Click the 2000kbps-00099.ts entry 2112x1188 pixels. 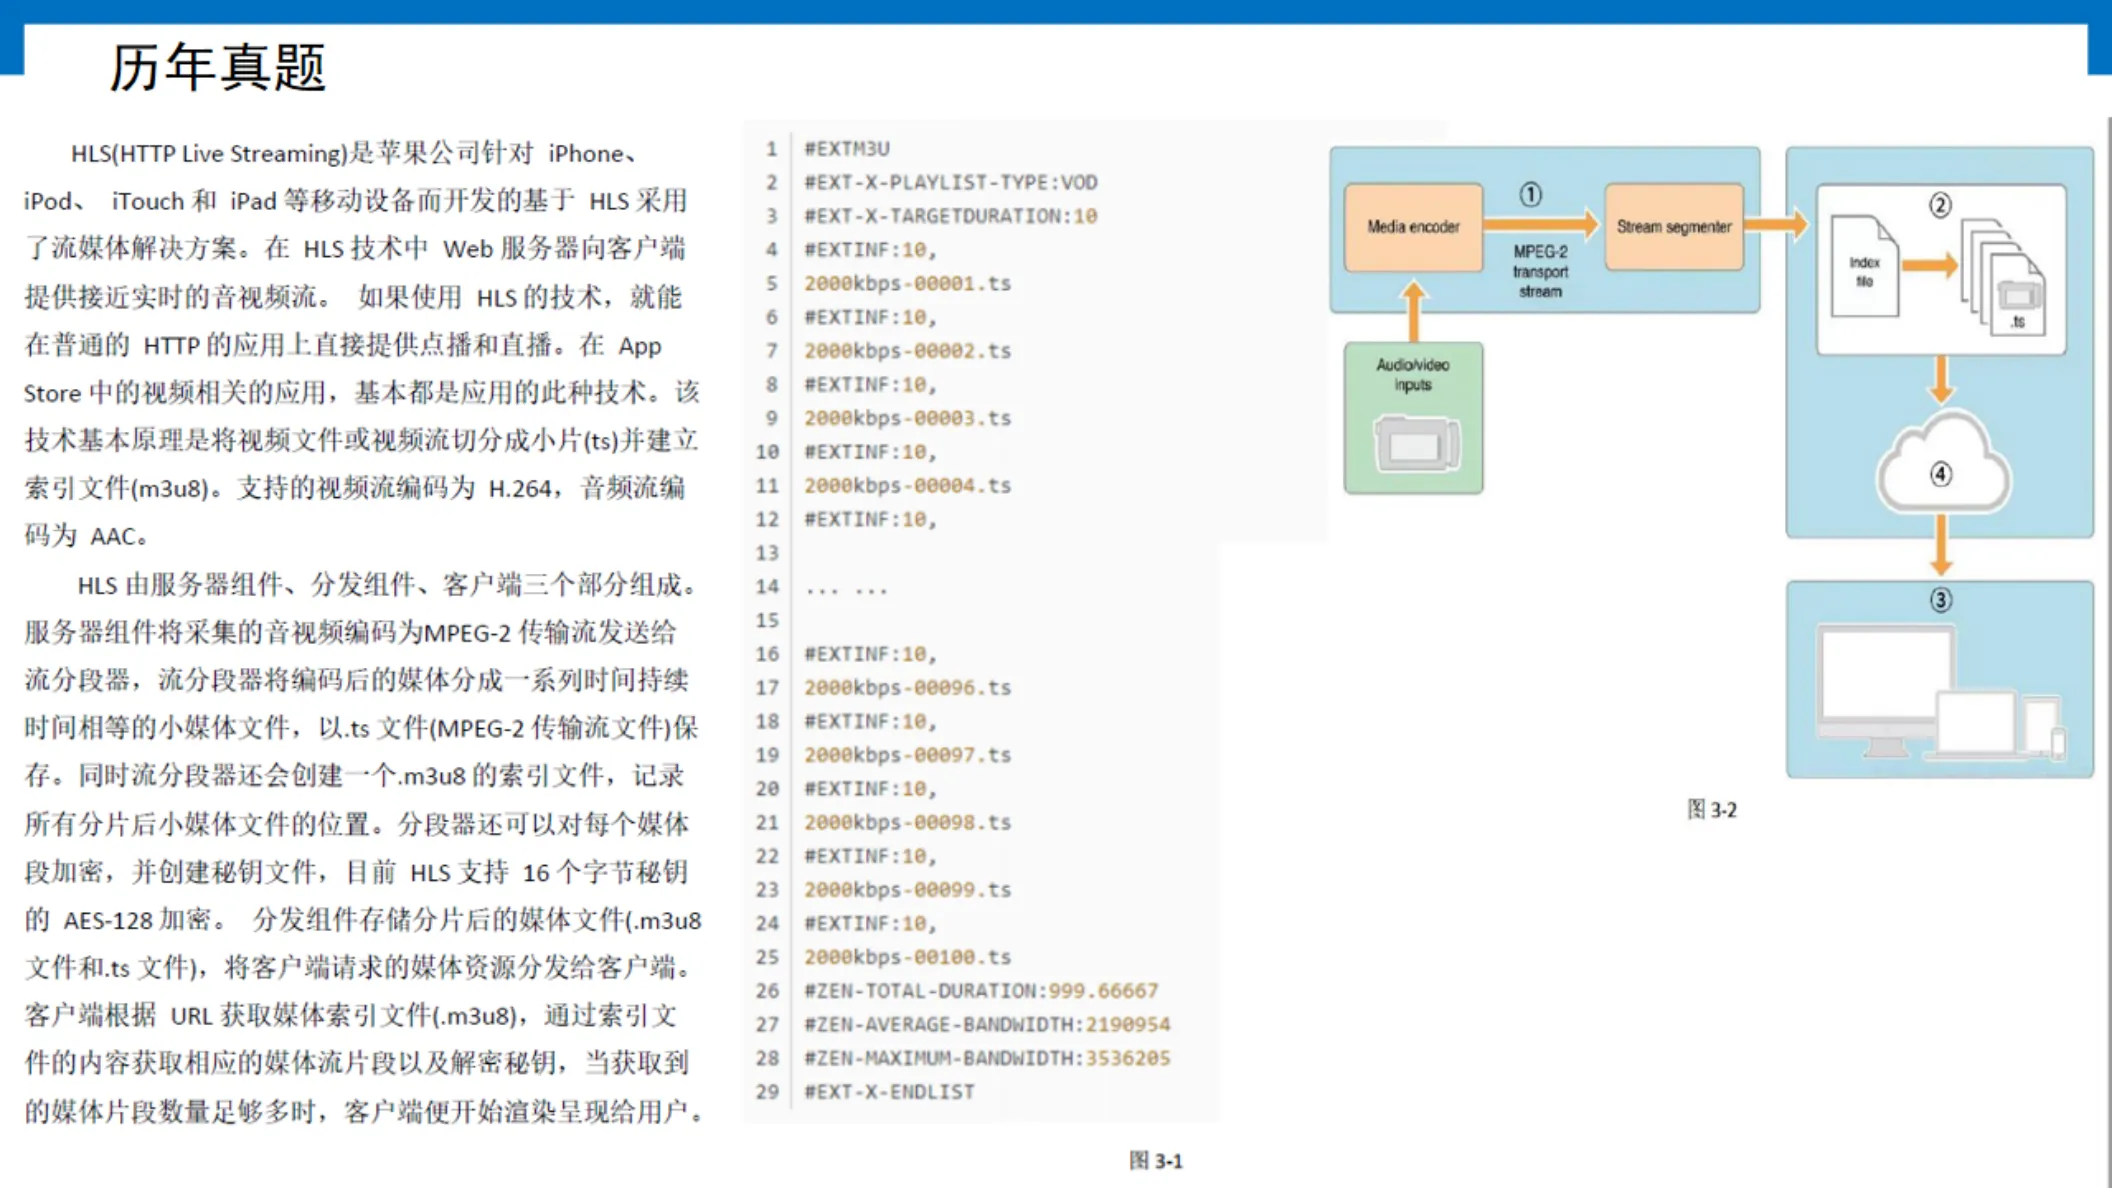click(908, 890)
